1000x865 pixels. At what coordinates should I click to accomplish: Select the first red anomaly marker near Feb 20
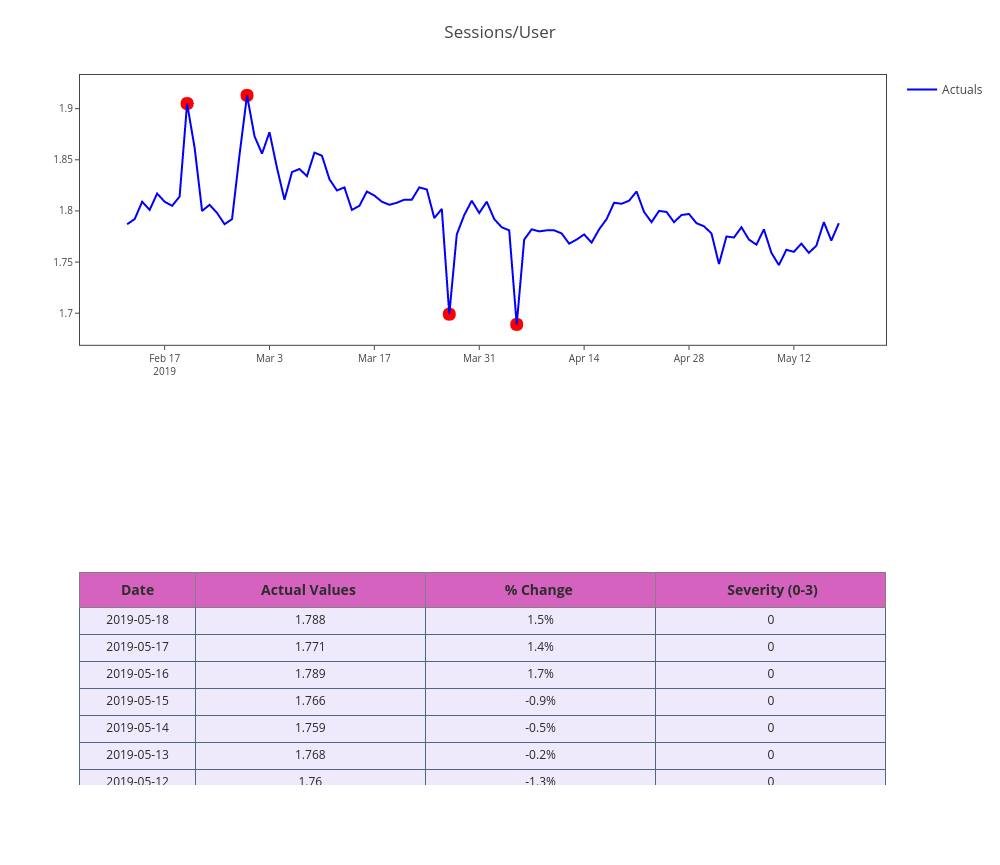187,104
